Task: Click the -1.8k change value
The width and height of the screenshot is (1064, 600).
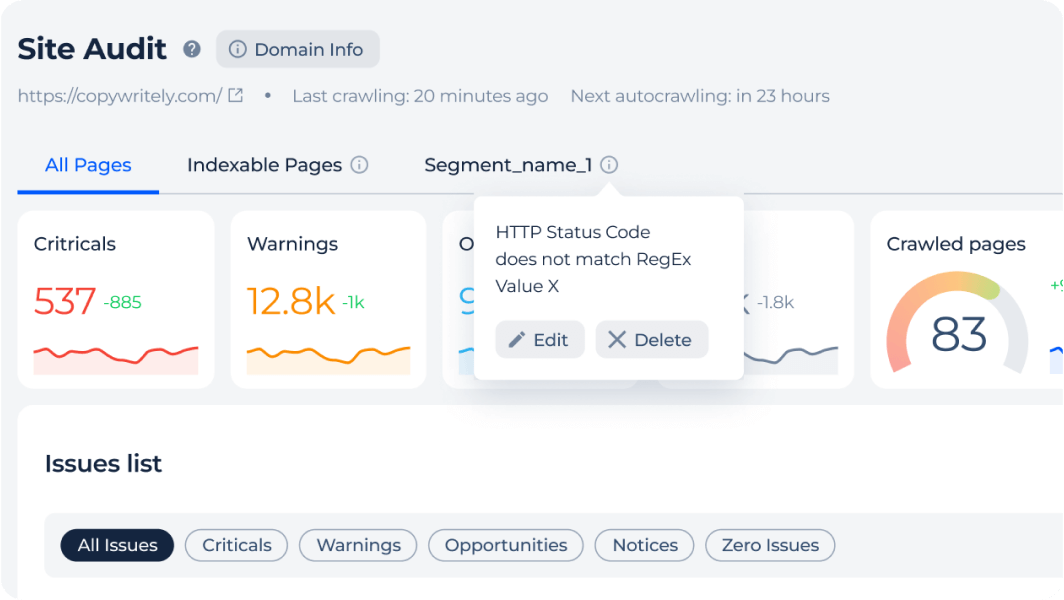Action: [x=775, y=302]
